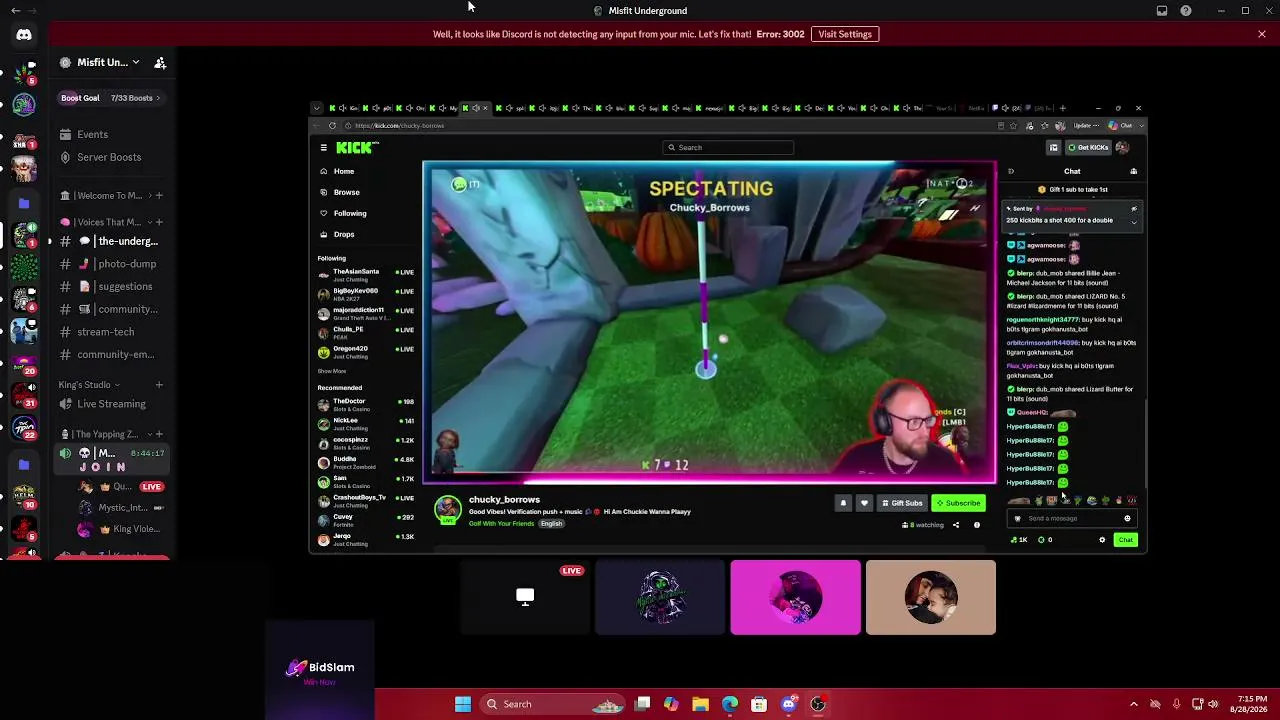
Task: Open the emoji picker in Kick chat input
Action: pos(1127,519)
